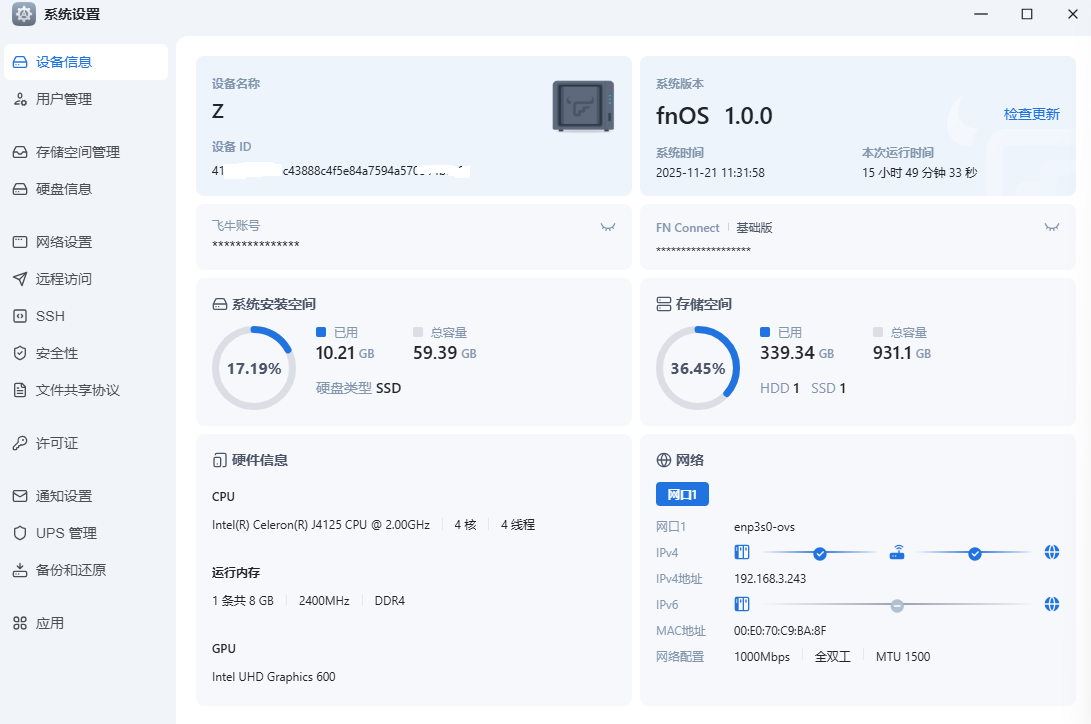
Task: Open user management via its icon
Action: (20, 99)
